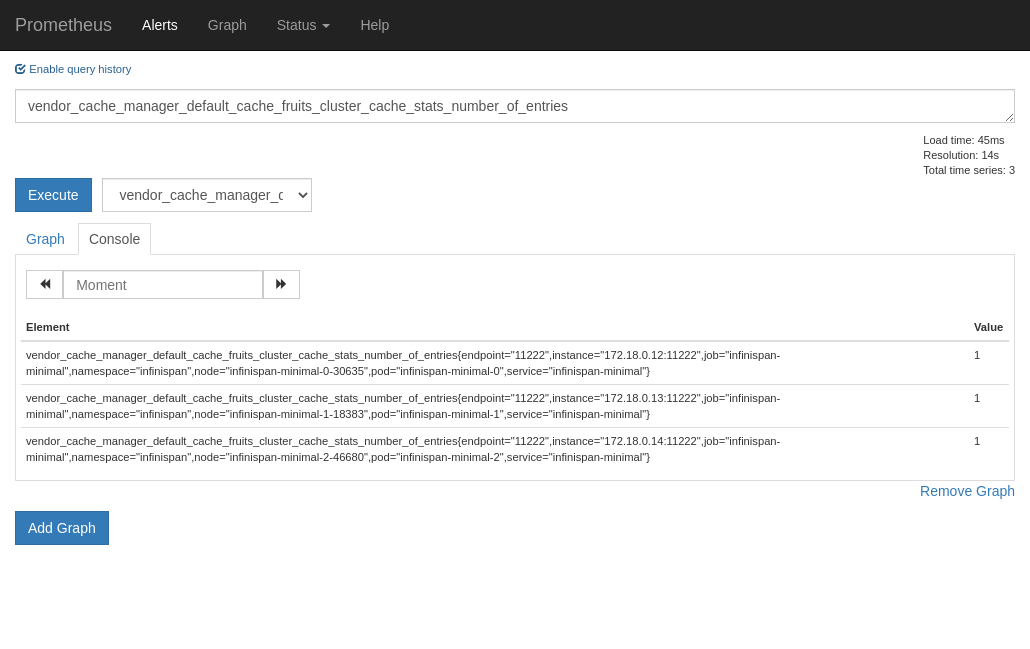This screenshot has width=1030, height=649.
Task: Select the infinispan-minimal-0 metric result row
Action: (x=403, y=363)
